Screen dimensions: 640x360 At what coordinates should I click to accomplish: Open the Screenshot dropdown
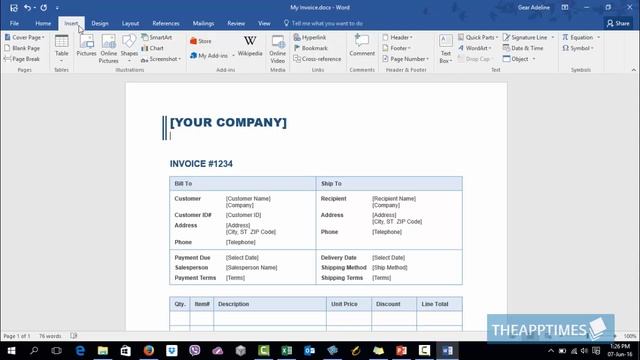tap(161, 59)
